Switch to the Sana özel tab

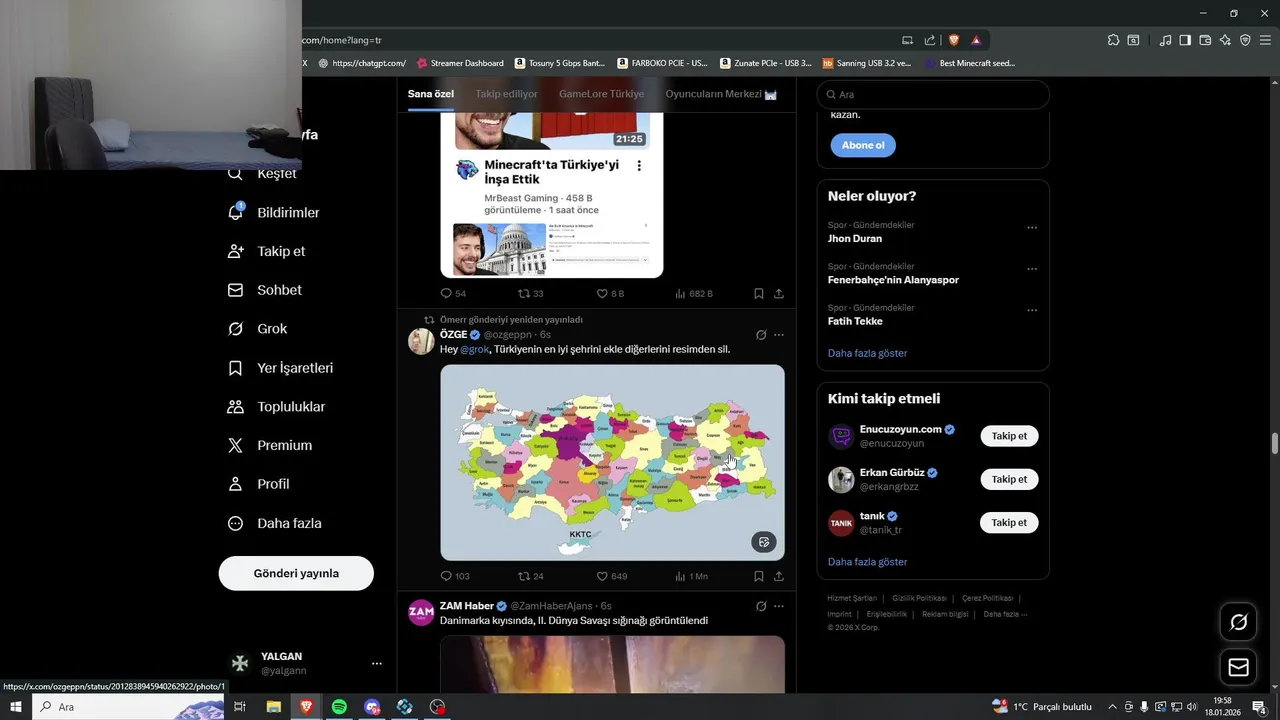click(431, 94)
